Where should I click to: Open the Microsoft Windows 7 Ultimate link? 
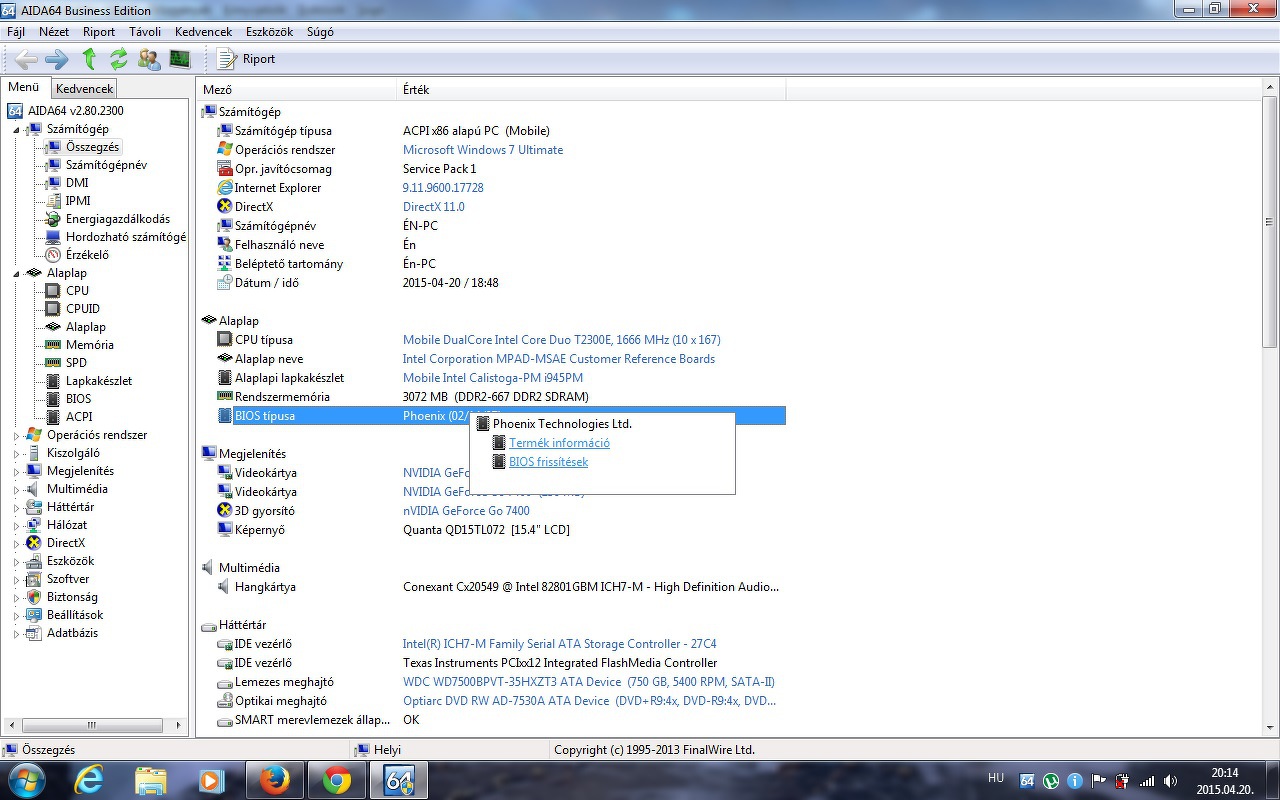coord(483,150)
